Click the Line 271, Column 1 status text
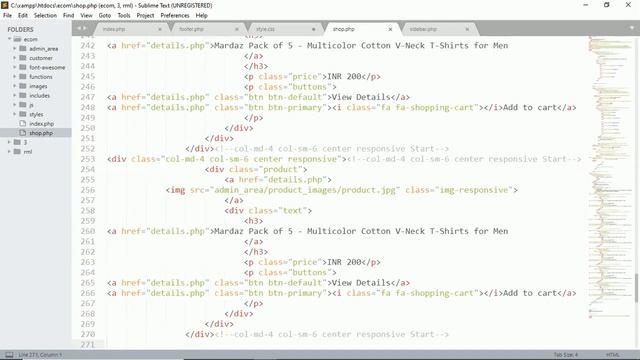This screenshot has height=360, width=640. [40, 355]
